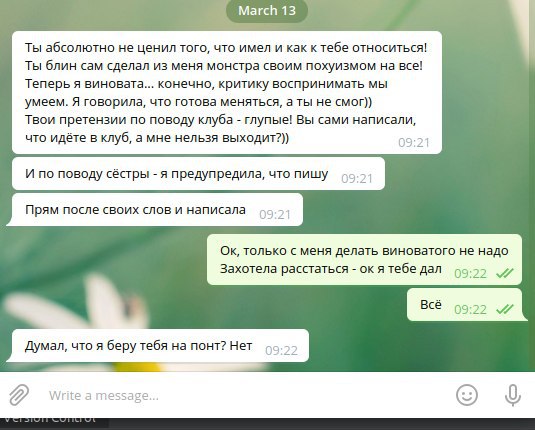The image size is (535, 430).
Task: Click the 09:22 timestamp on the "Всё" message
Action: [x=470, y=310]
